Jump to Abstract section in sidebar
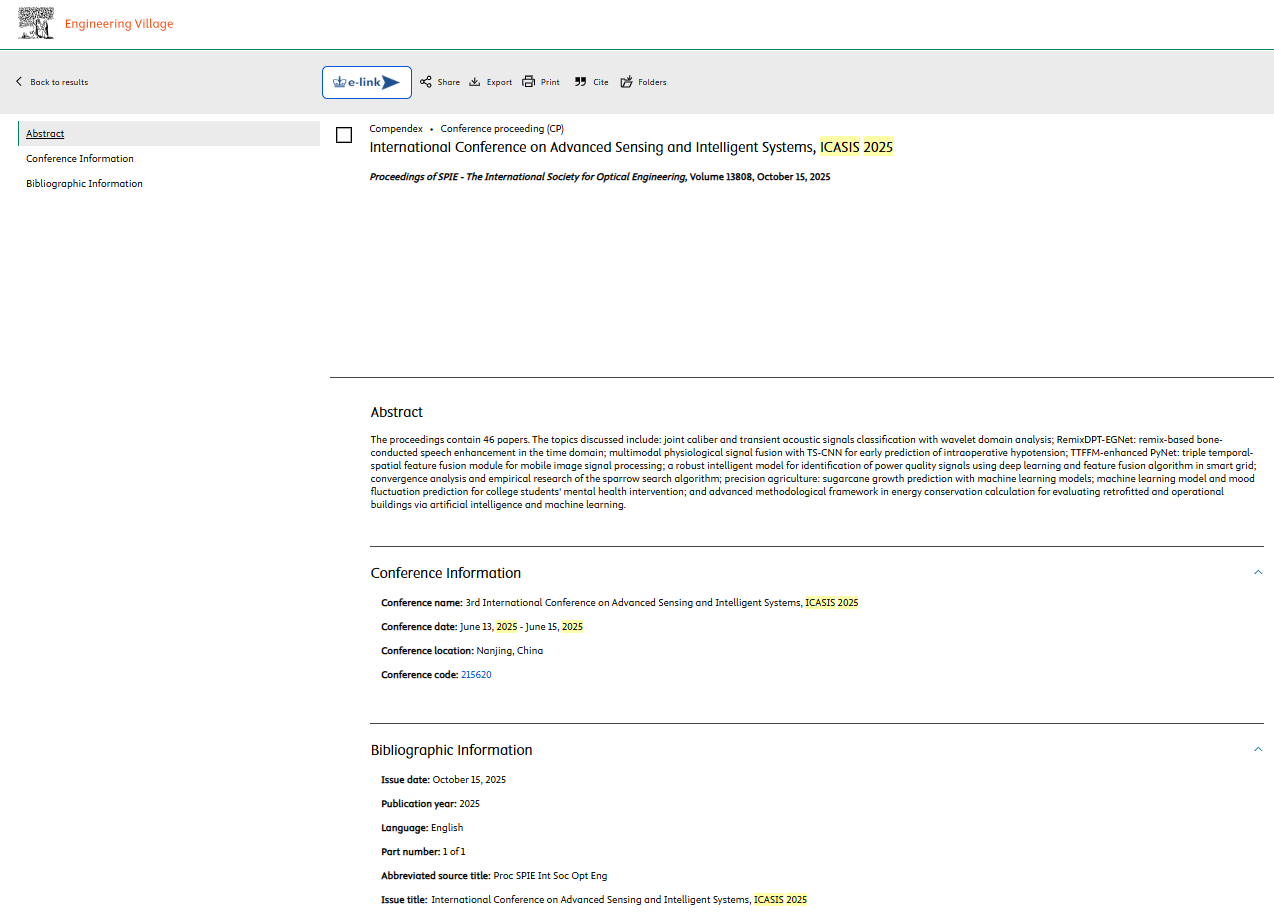Image resolution: width=1274 pixels, height=912 pixels. [x=45, y=134]
